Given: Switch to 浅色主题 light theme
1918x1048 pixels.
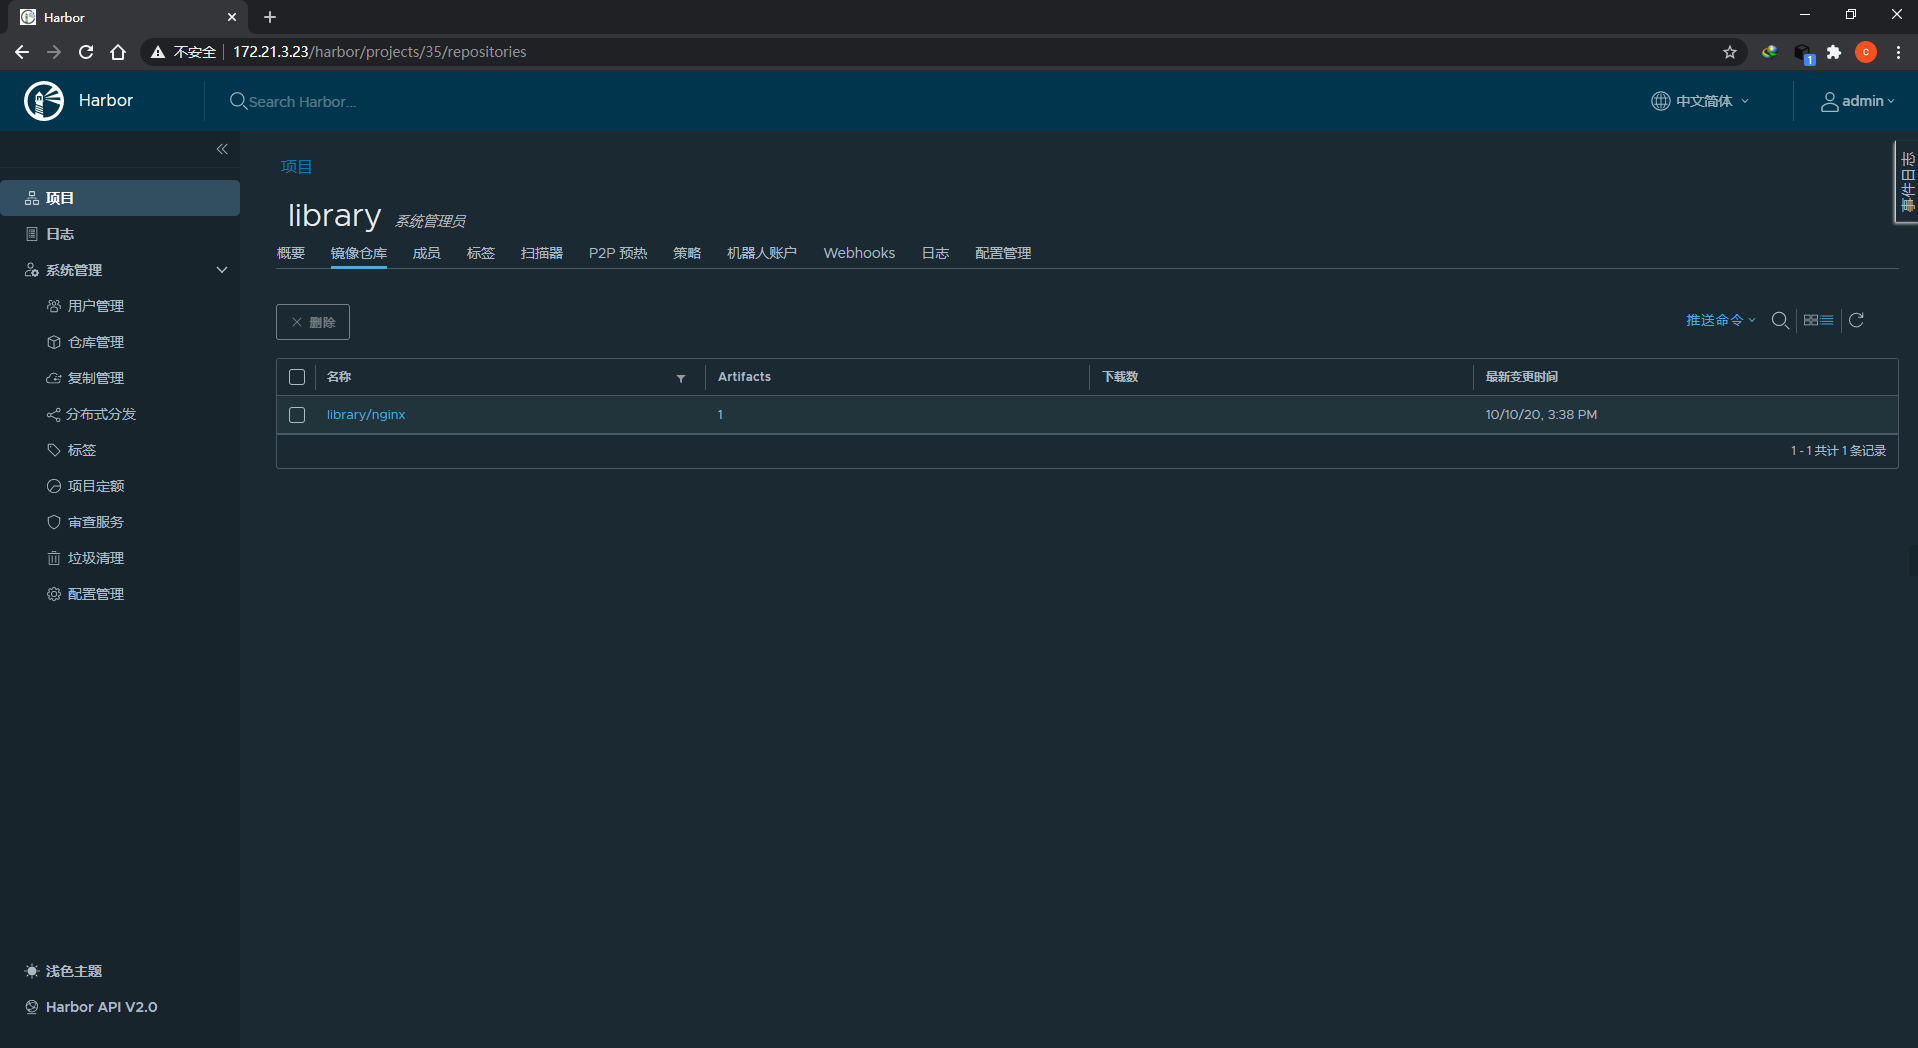Looking at the screenshot, I should (64, 971).
